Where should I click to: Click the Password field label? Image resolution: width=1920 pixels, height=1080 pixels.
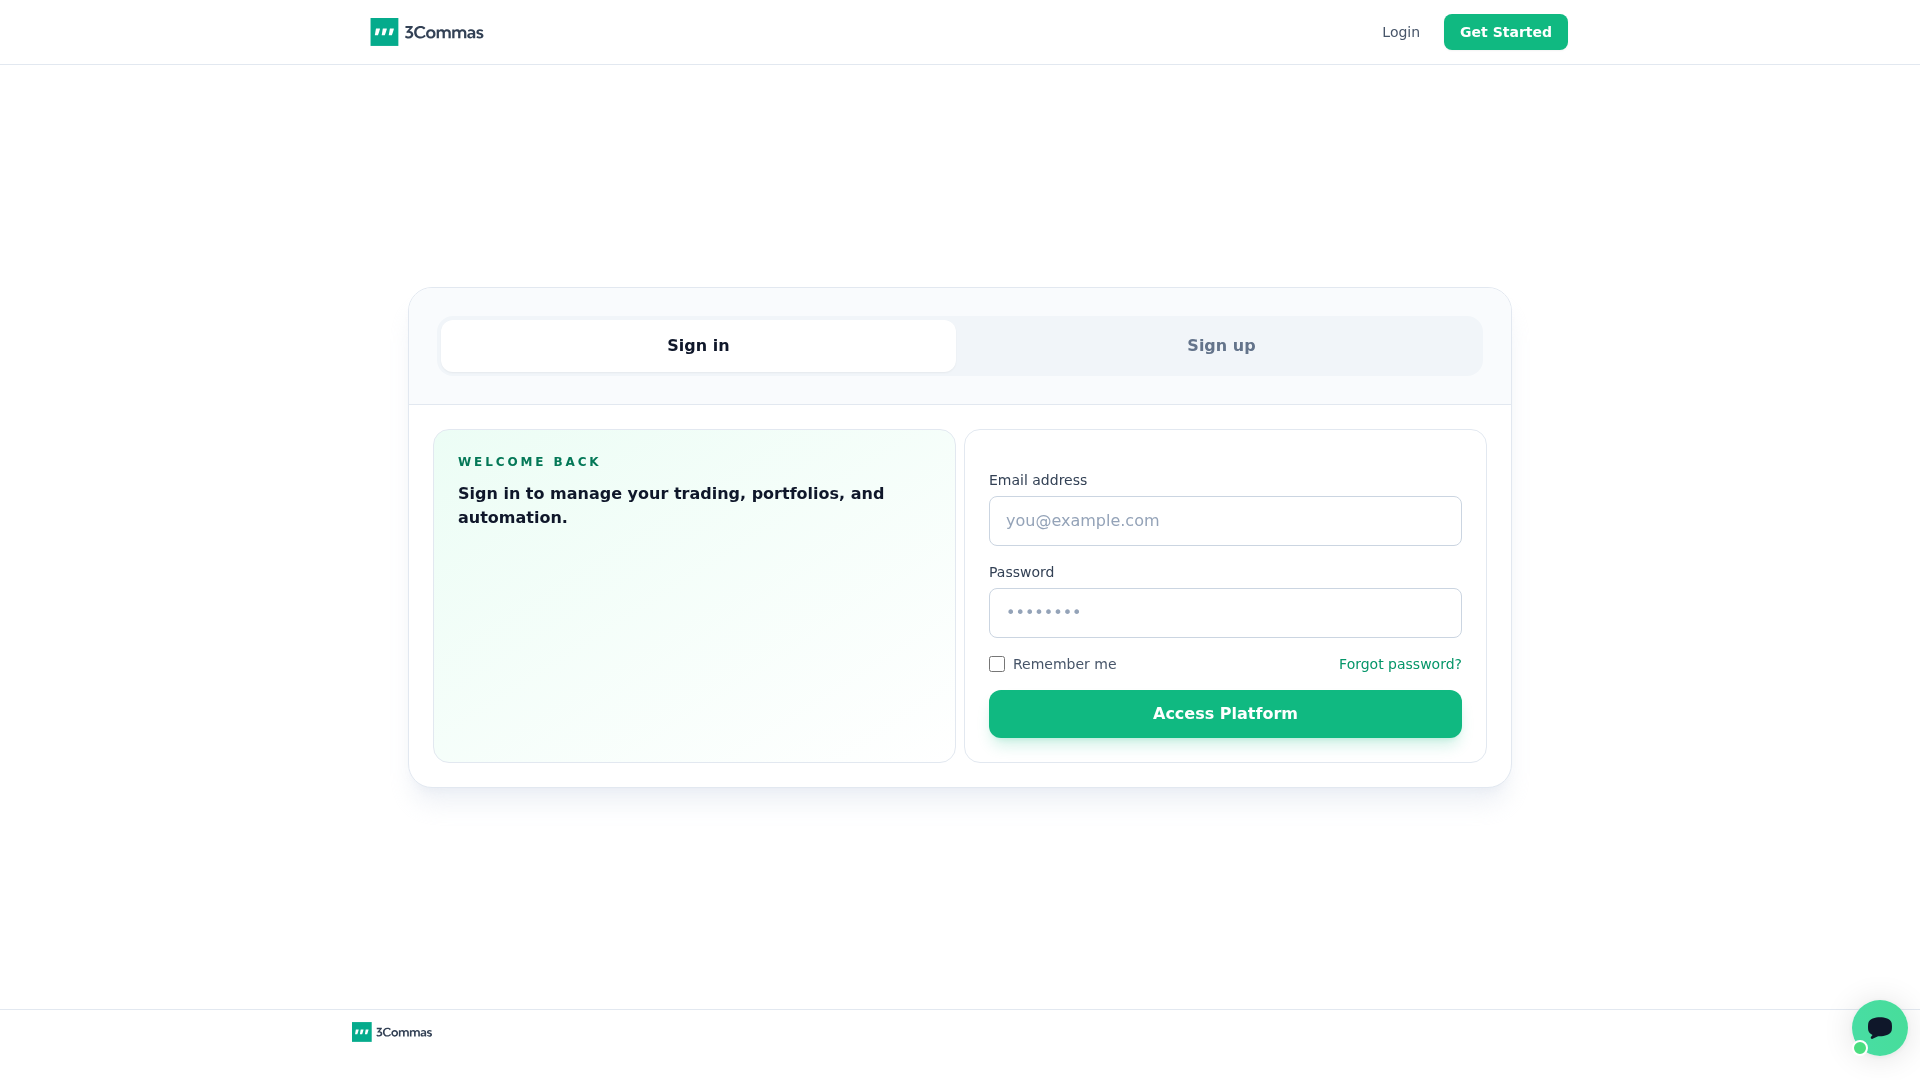(1021, 572)
